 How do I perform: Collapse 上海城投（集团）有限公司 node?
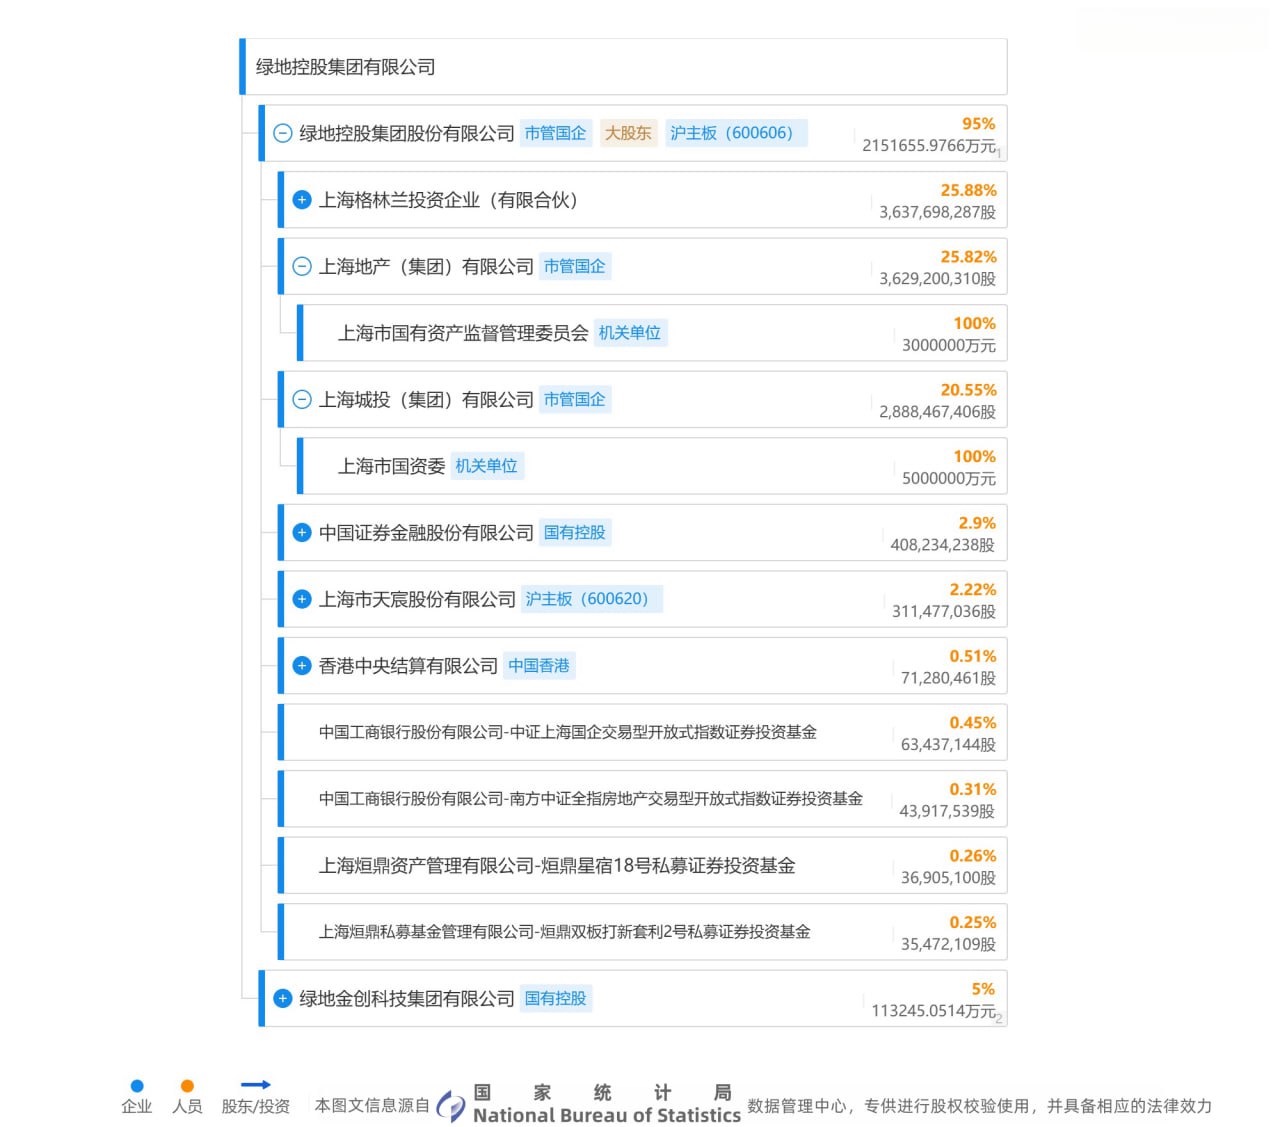[302, 399]
